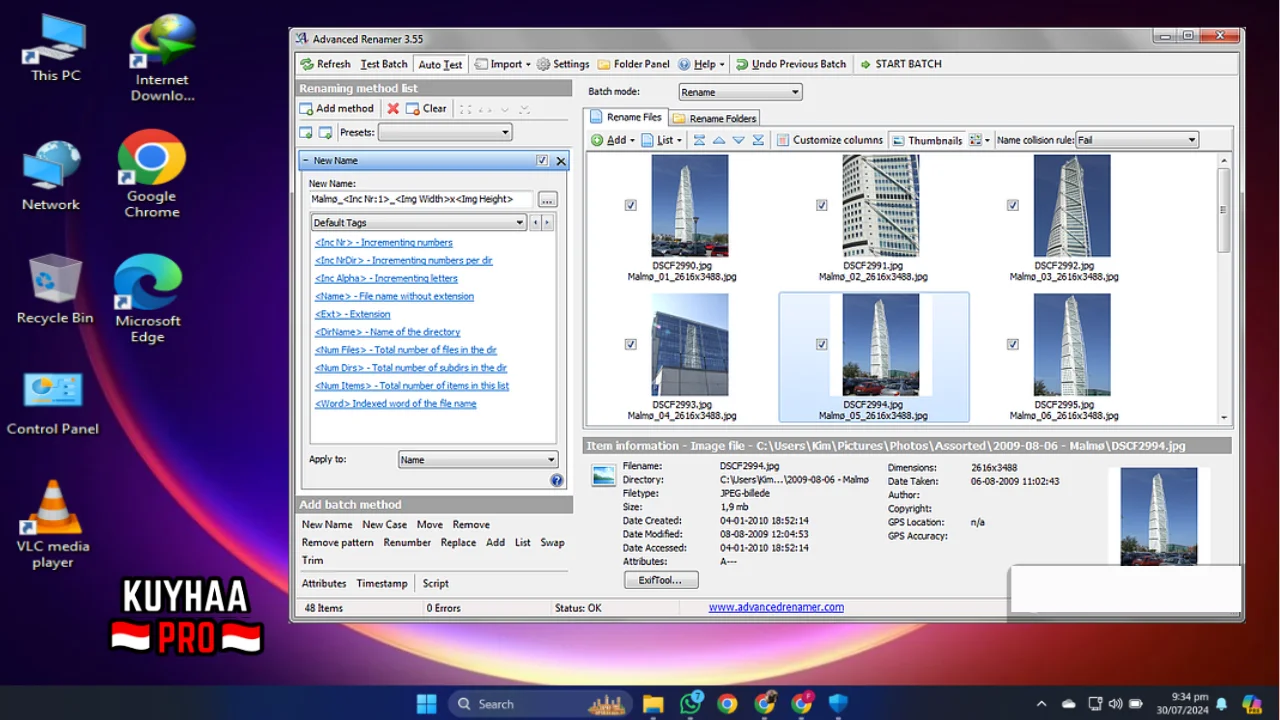Click the Add method icon
1280x720 pixels.
[x=307, y=109]
